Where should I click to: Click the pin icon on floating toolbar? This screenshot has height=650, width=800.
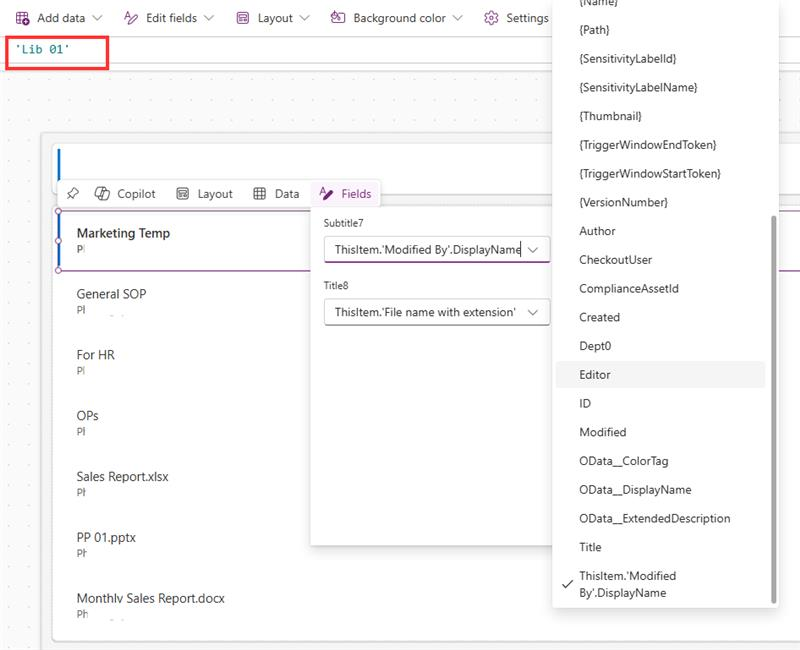coord(73,194)
